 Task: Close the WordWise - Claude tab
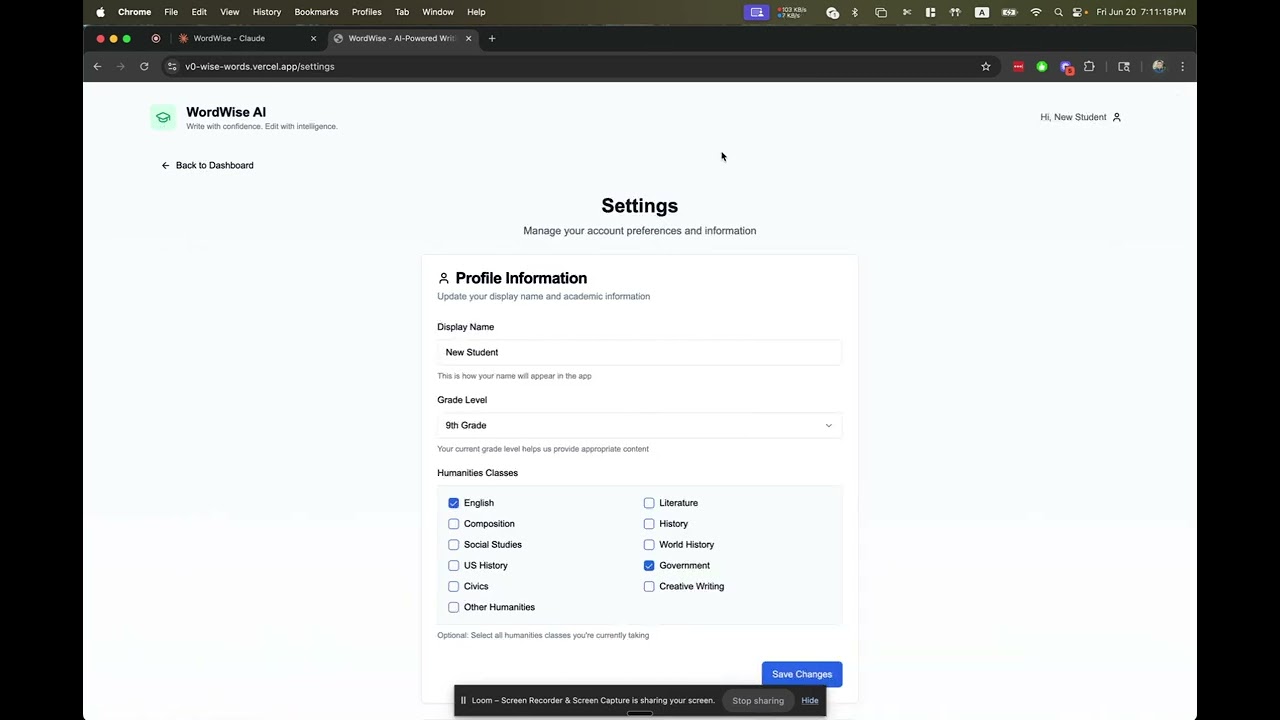click(x=313, y=38)
